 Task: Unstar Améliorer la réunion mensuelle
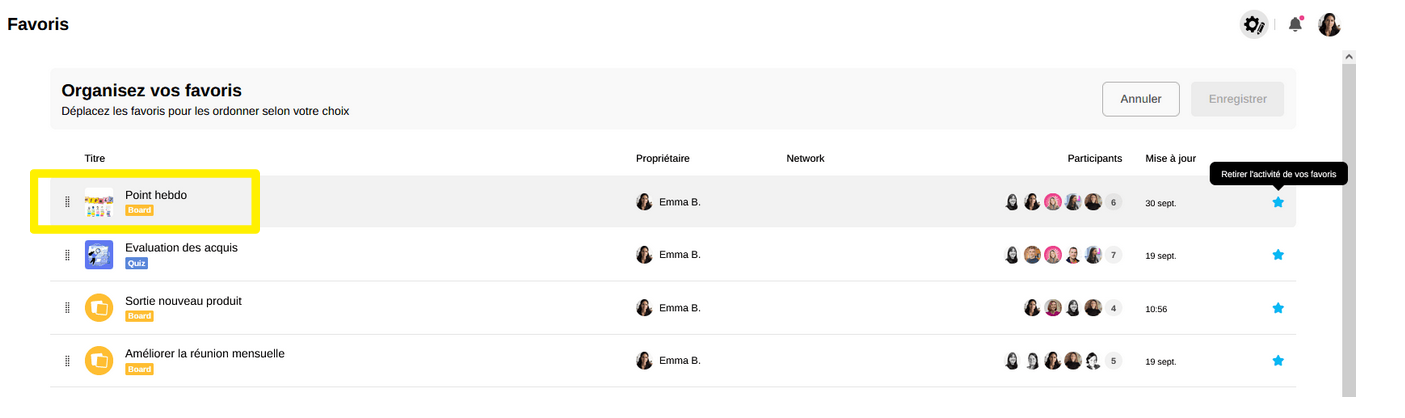pyautogui.click(x=1277, y=361)
